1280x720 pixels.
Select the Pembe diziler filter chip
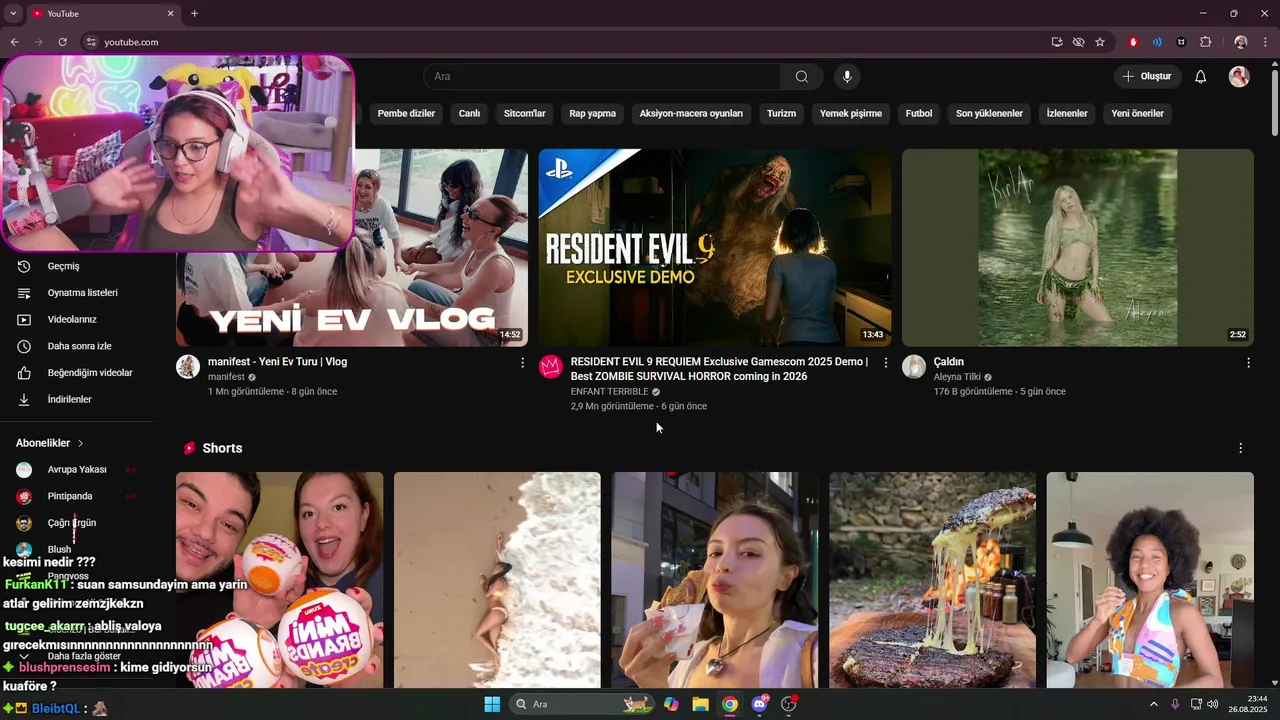pyautogui.click(x=406, y=113)
